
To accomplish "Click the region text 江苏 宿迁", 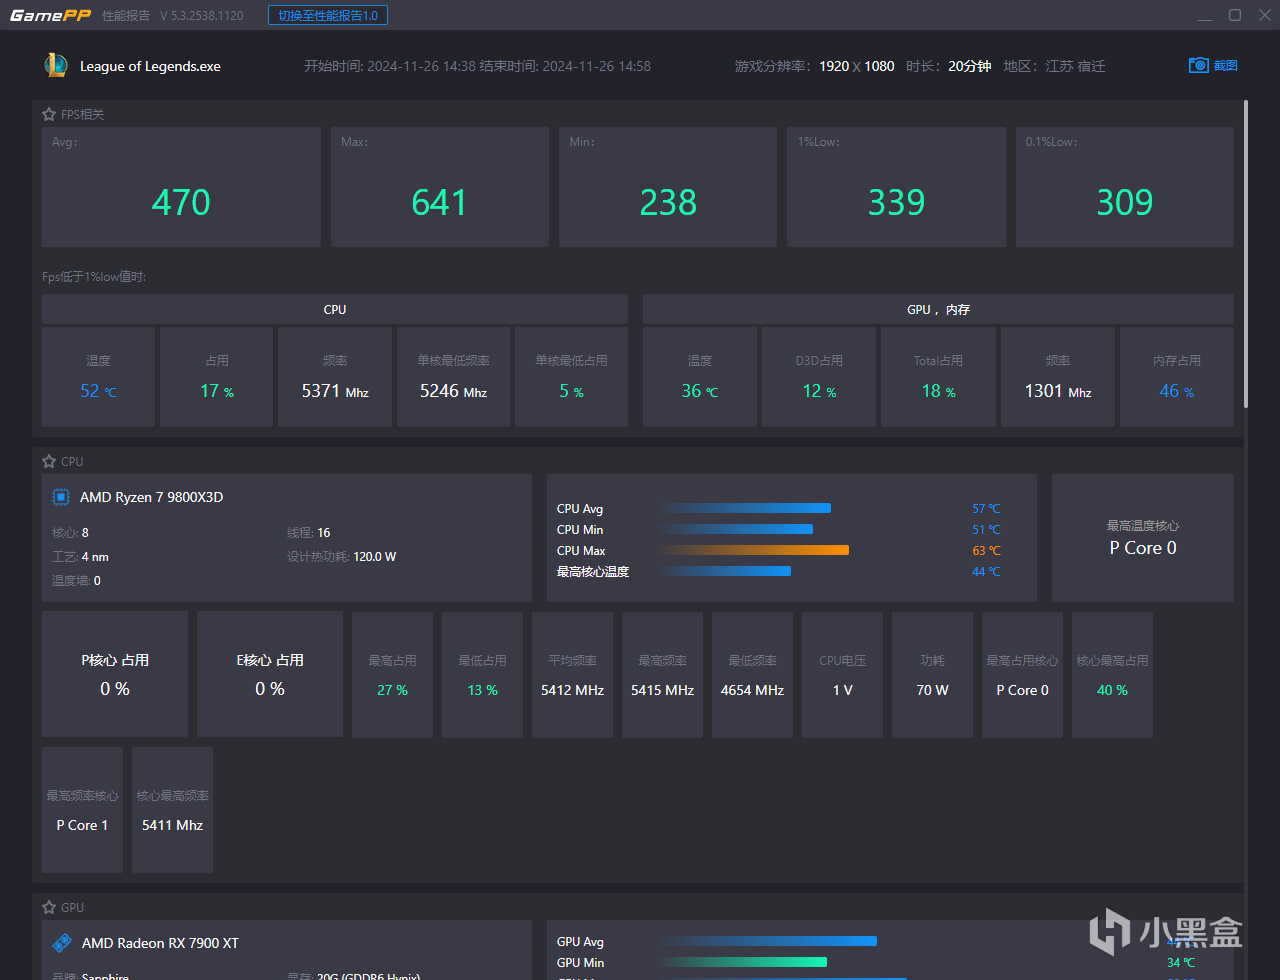I will pos(1076,66).
